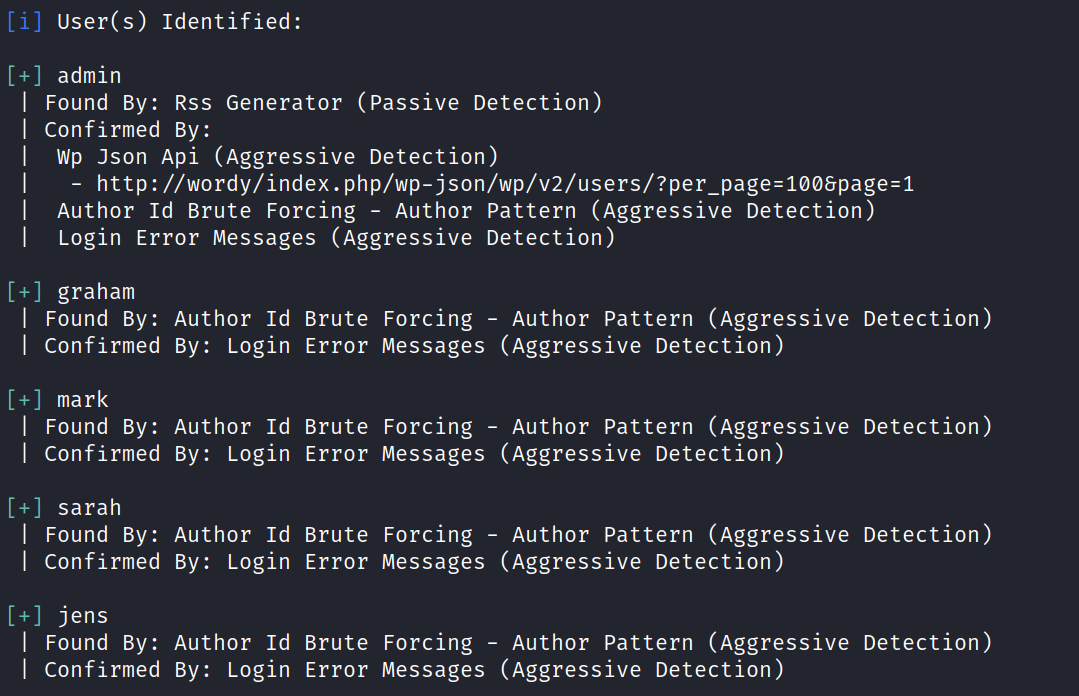Click the [i] info marker at top

24,21
